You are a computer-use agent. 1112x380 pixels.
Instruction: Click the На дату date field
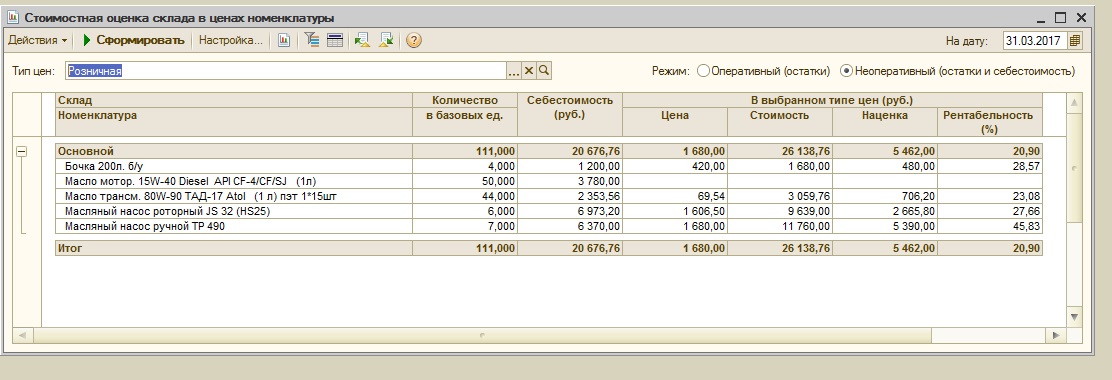coord(1035,40)
